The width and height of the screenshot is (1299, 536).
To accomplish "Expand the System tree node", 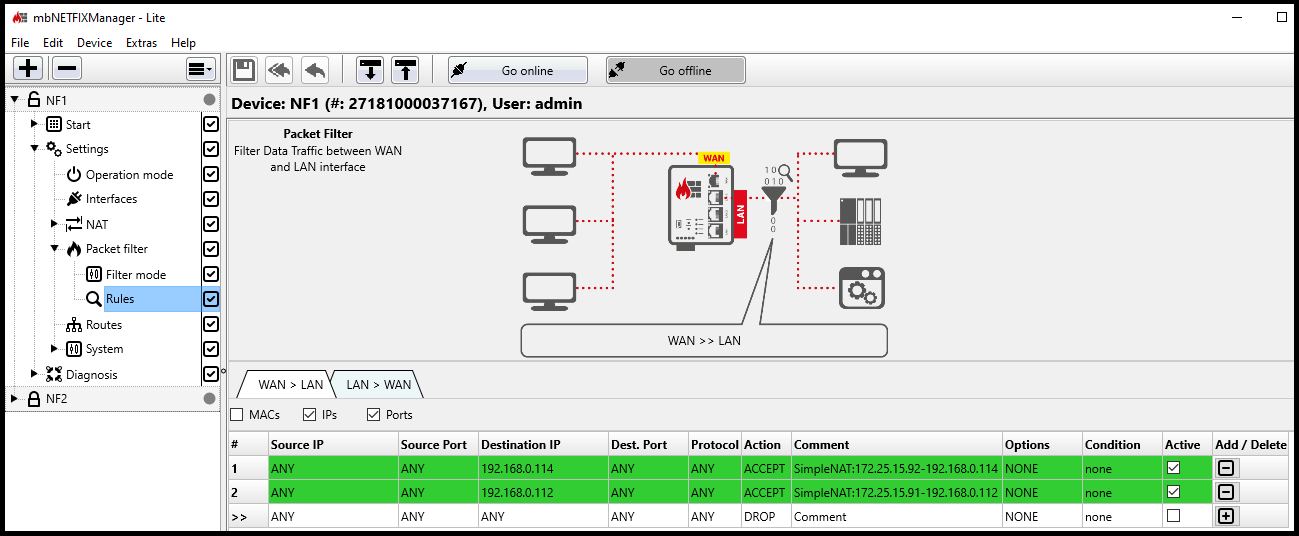I will point(55,349).
